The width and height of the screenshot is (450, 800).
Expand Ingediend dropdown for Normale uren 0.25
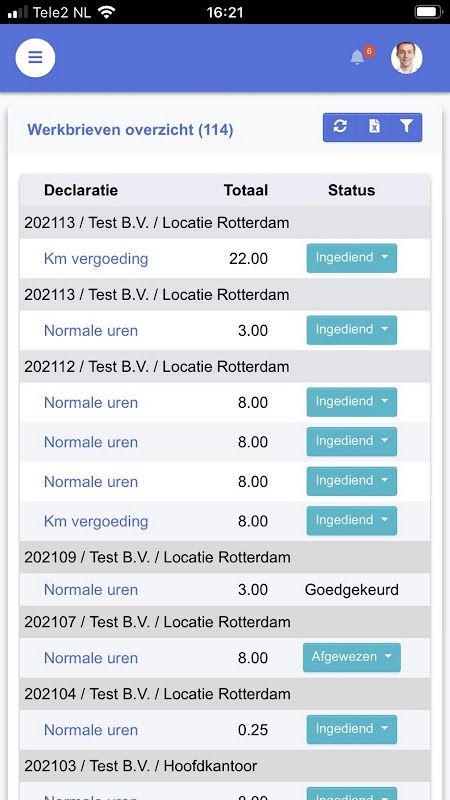(x=352, y=730)
